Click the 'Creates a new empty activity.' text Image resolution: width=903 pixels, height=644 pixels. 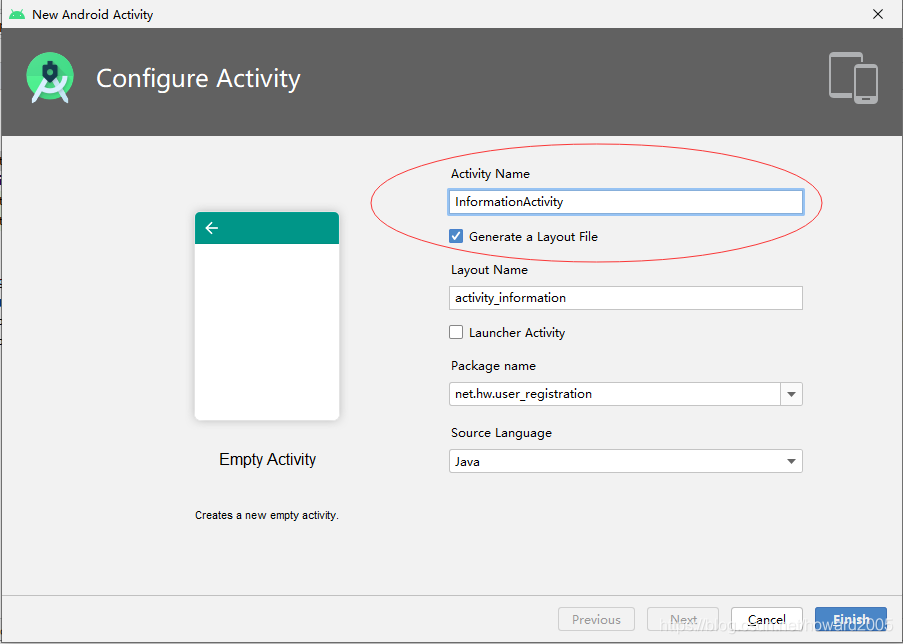pos(267,515)
